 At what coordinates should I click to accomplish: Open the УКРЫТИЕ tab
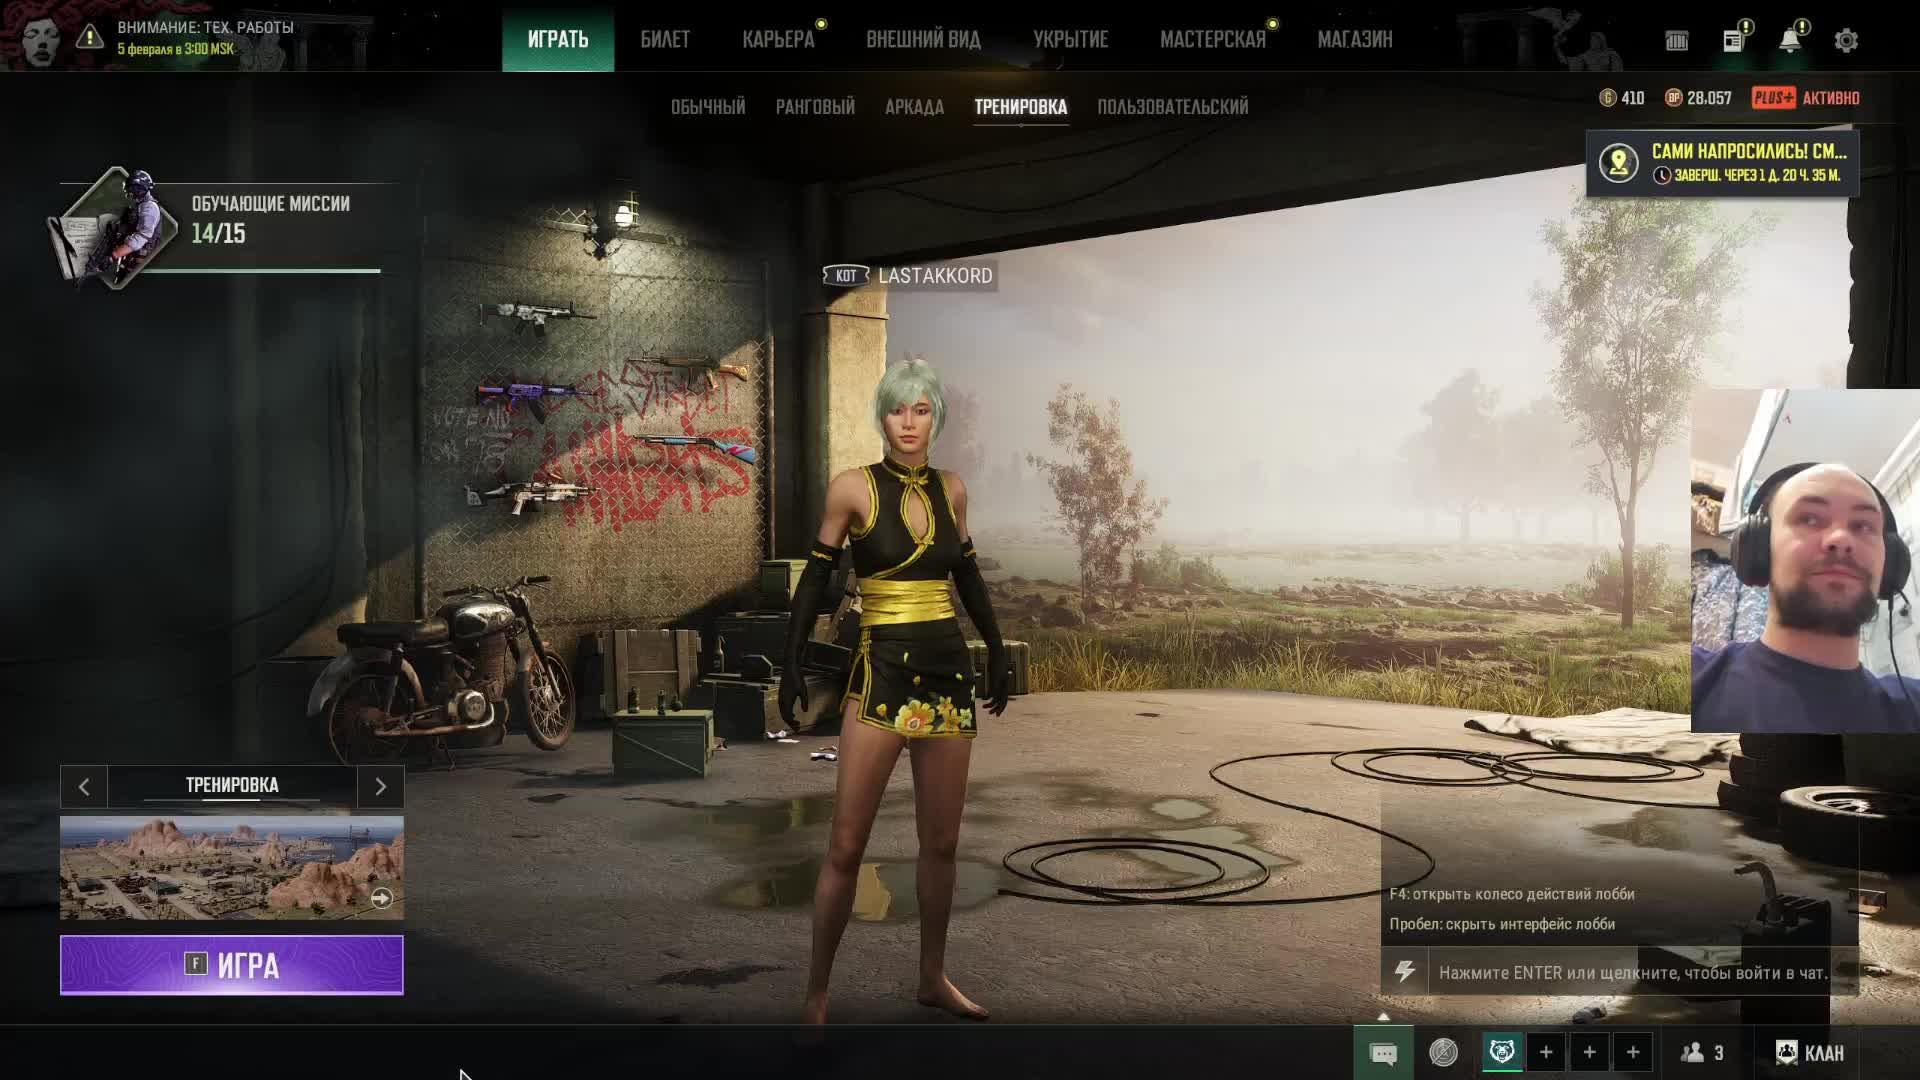click(1070, 39)
